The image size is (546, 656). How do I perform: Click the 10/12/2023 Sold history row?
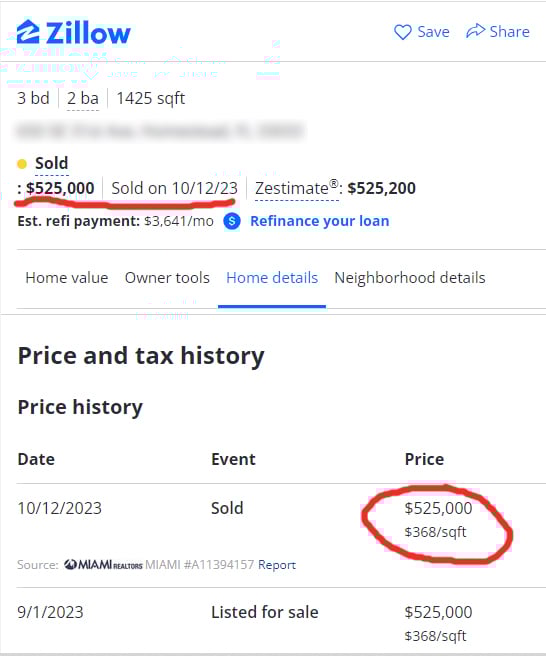click(x=281, y=520)
